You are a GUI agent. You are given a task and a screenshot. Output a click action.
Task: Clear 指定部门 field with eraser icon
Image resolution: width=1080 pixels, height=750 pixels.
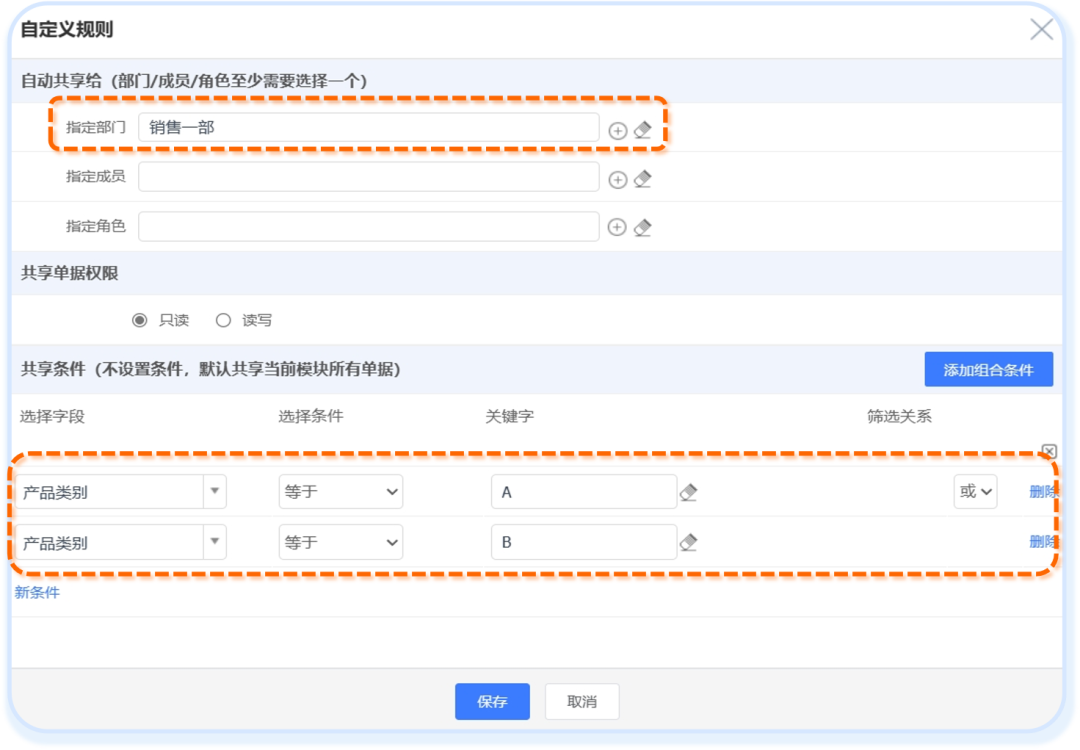point(643,130)
